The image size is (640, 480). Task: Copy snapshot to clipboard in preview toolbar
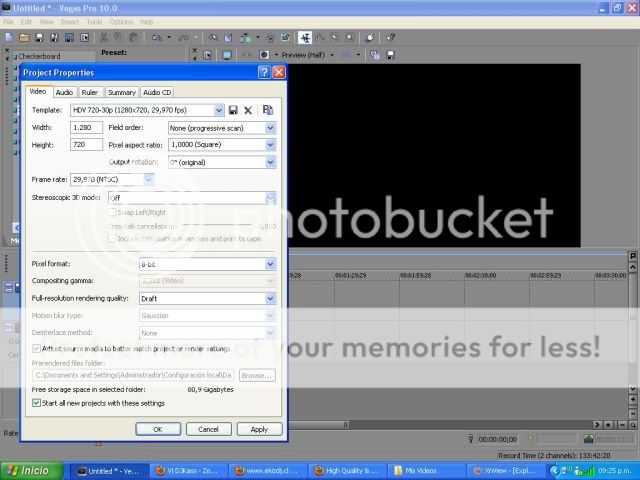(x=375, y=55)
